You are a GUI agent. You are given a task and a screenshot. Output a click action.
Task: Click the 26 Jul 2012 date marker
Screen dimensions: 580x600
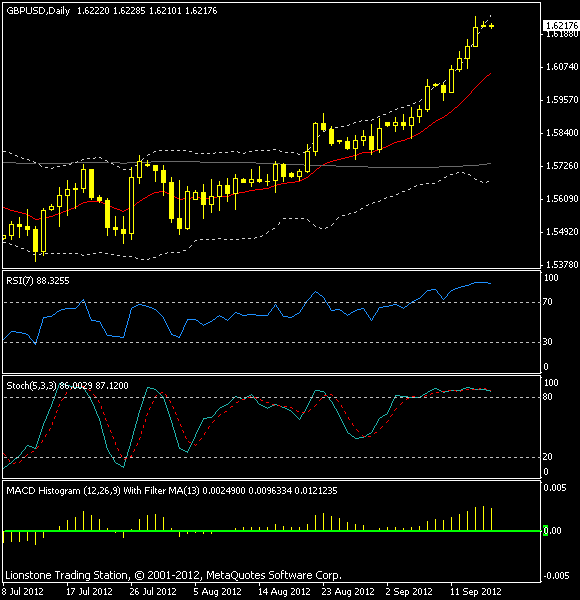point(153,592)
